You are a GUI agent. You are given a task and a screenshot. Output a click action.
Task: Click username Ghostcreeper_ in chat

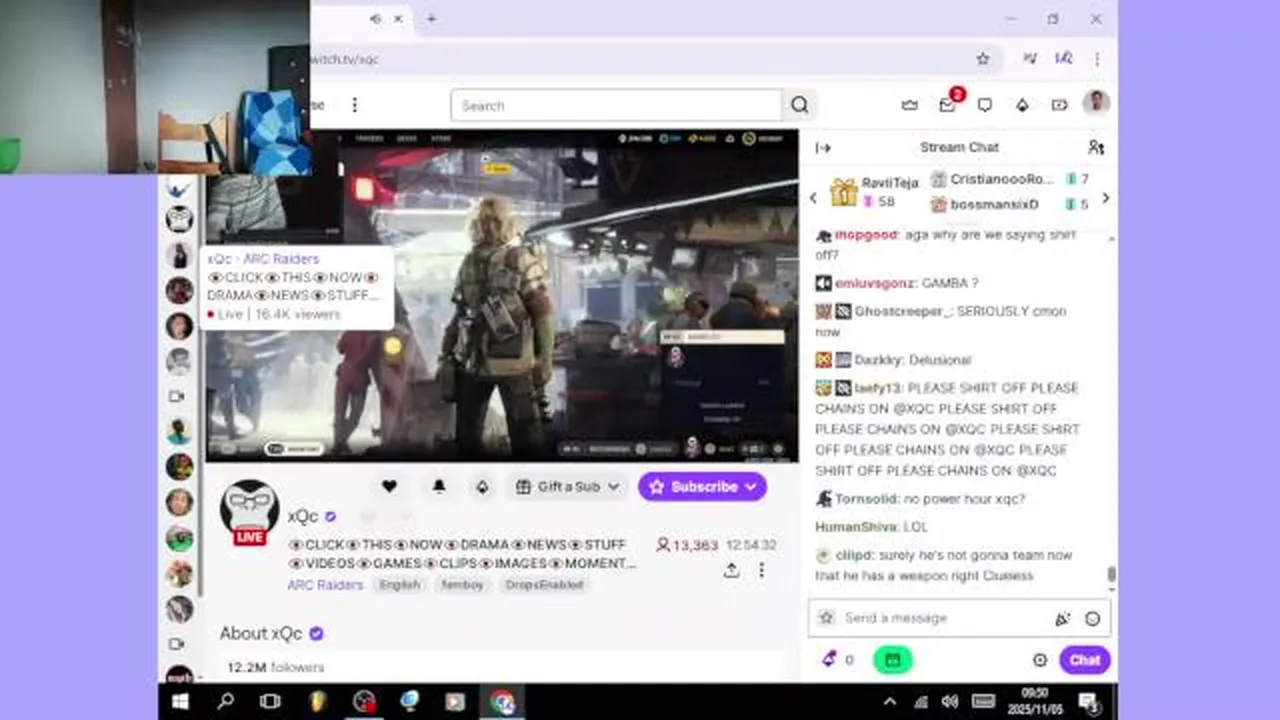click(902, 311)
